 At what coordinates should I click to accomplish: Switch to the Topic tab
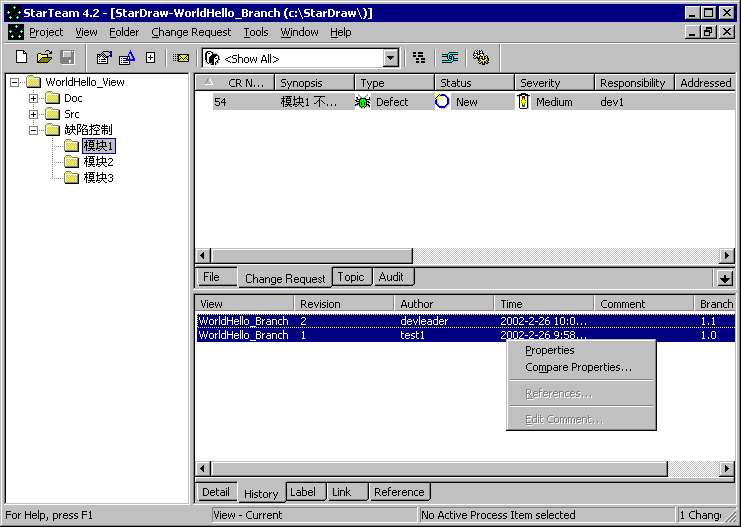click(x=351, y=277)
